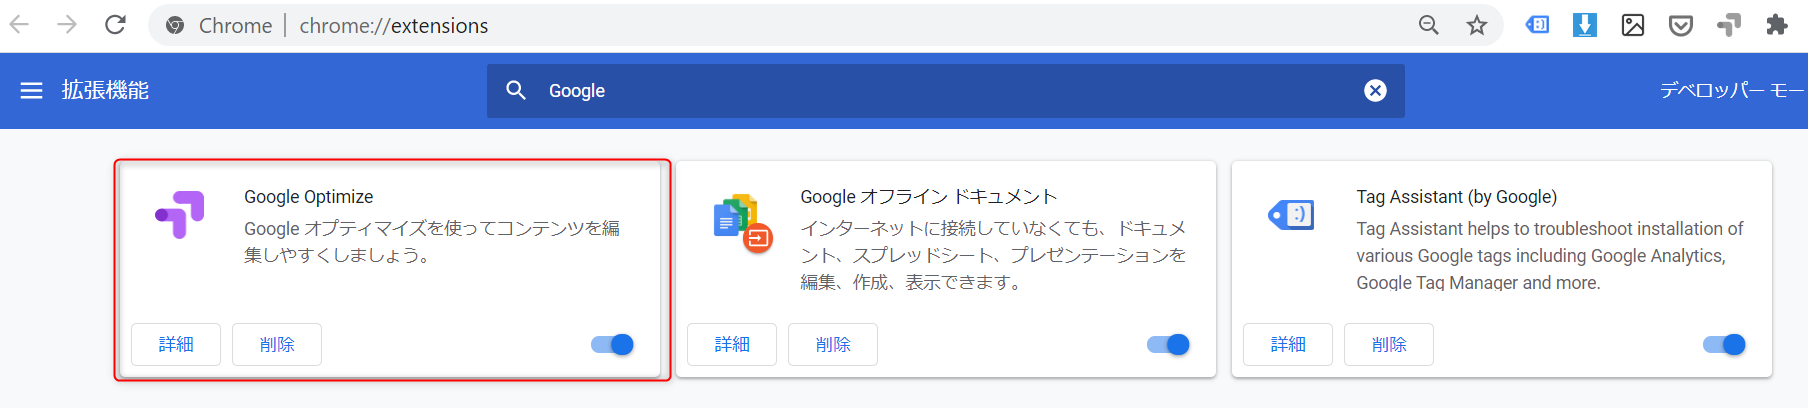Open the Extensions puzzle piece menu
This screenshot has width=1808, height=408.
point(1777,25)
